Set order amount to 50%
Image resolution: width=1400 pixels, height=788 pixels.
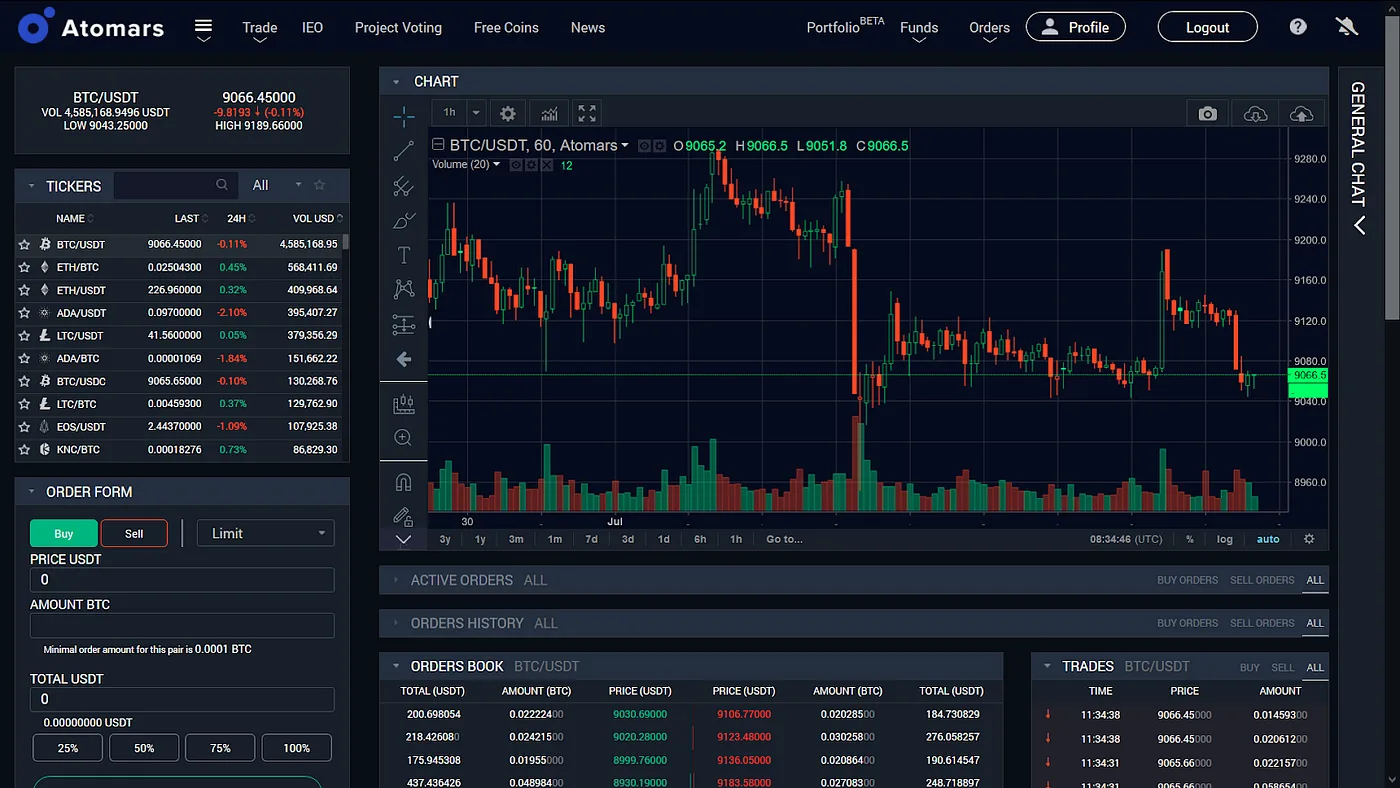[x=144, y=748]
